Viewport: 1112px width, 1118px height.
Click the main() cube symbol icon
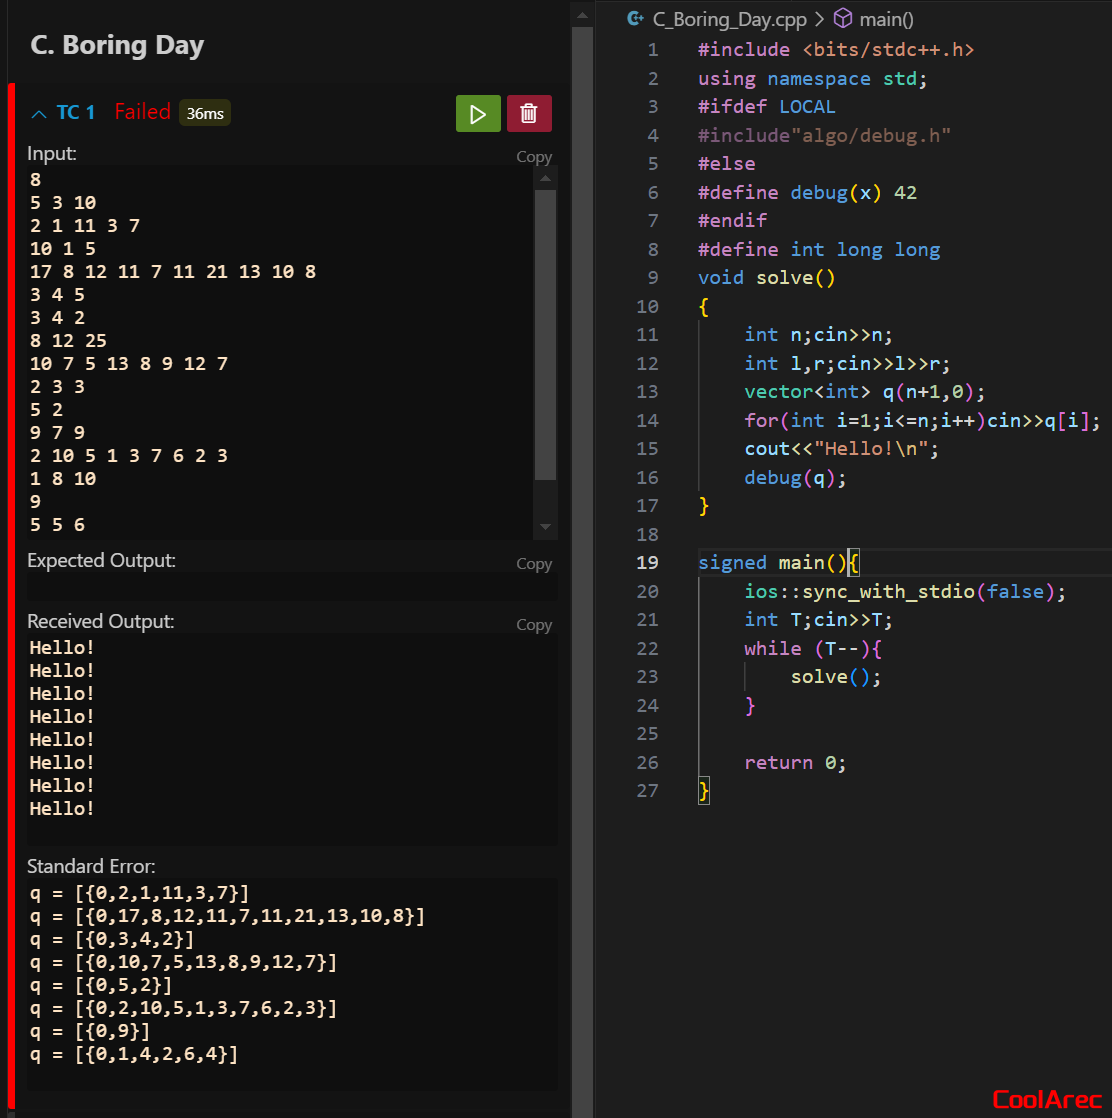point(843,19)
